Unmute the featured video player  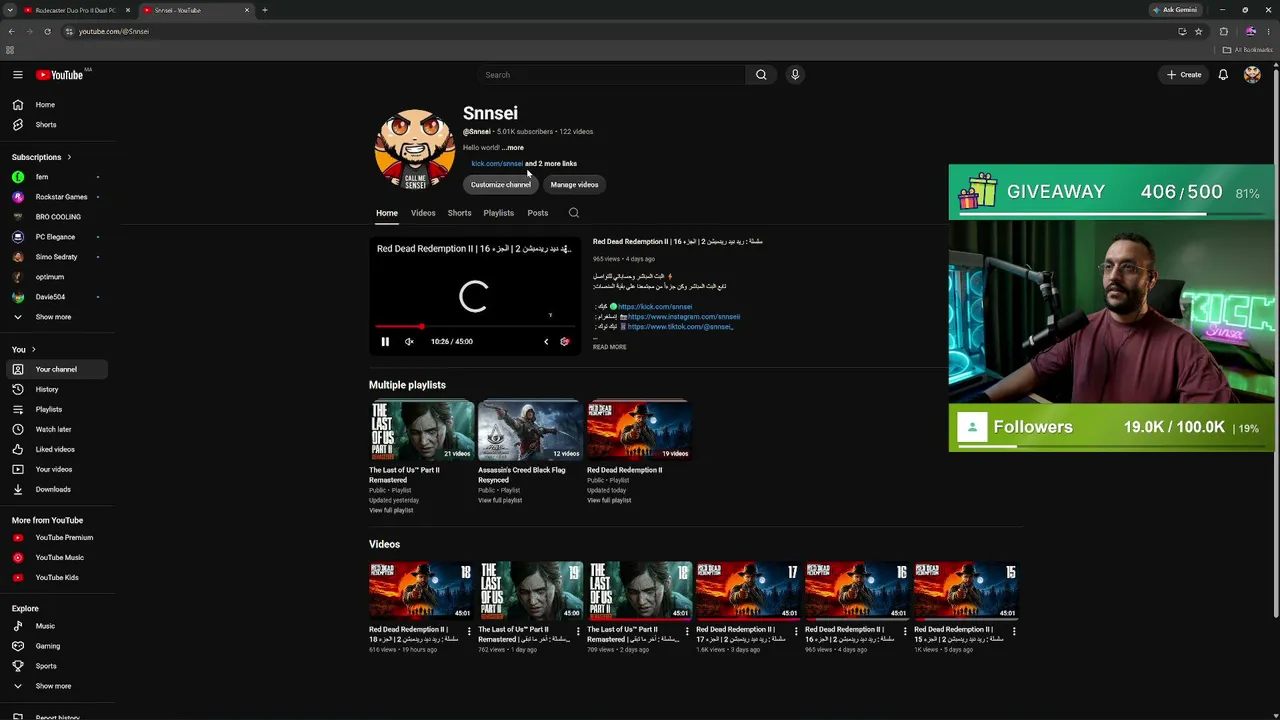(409, 342)
